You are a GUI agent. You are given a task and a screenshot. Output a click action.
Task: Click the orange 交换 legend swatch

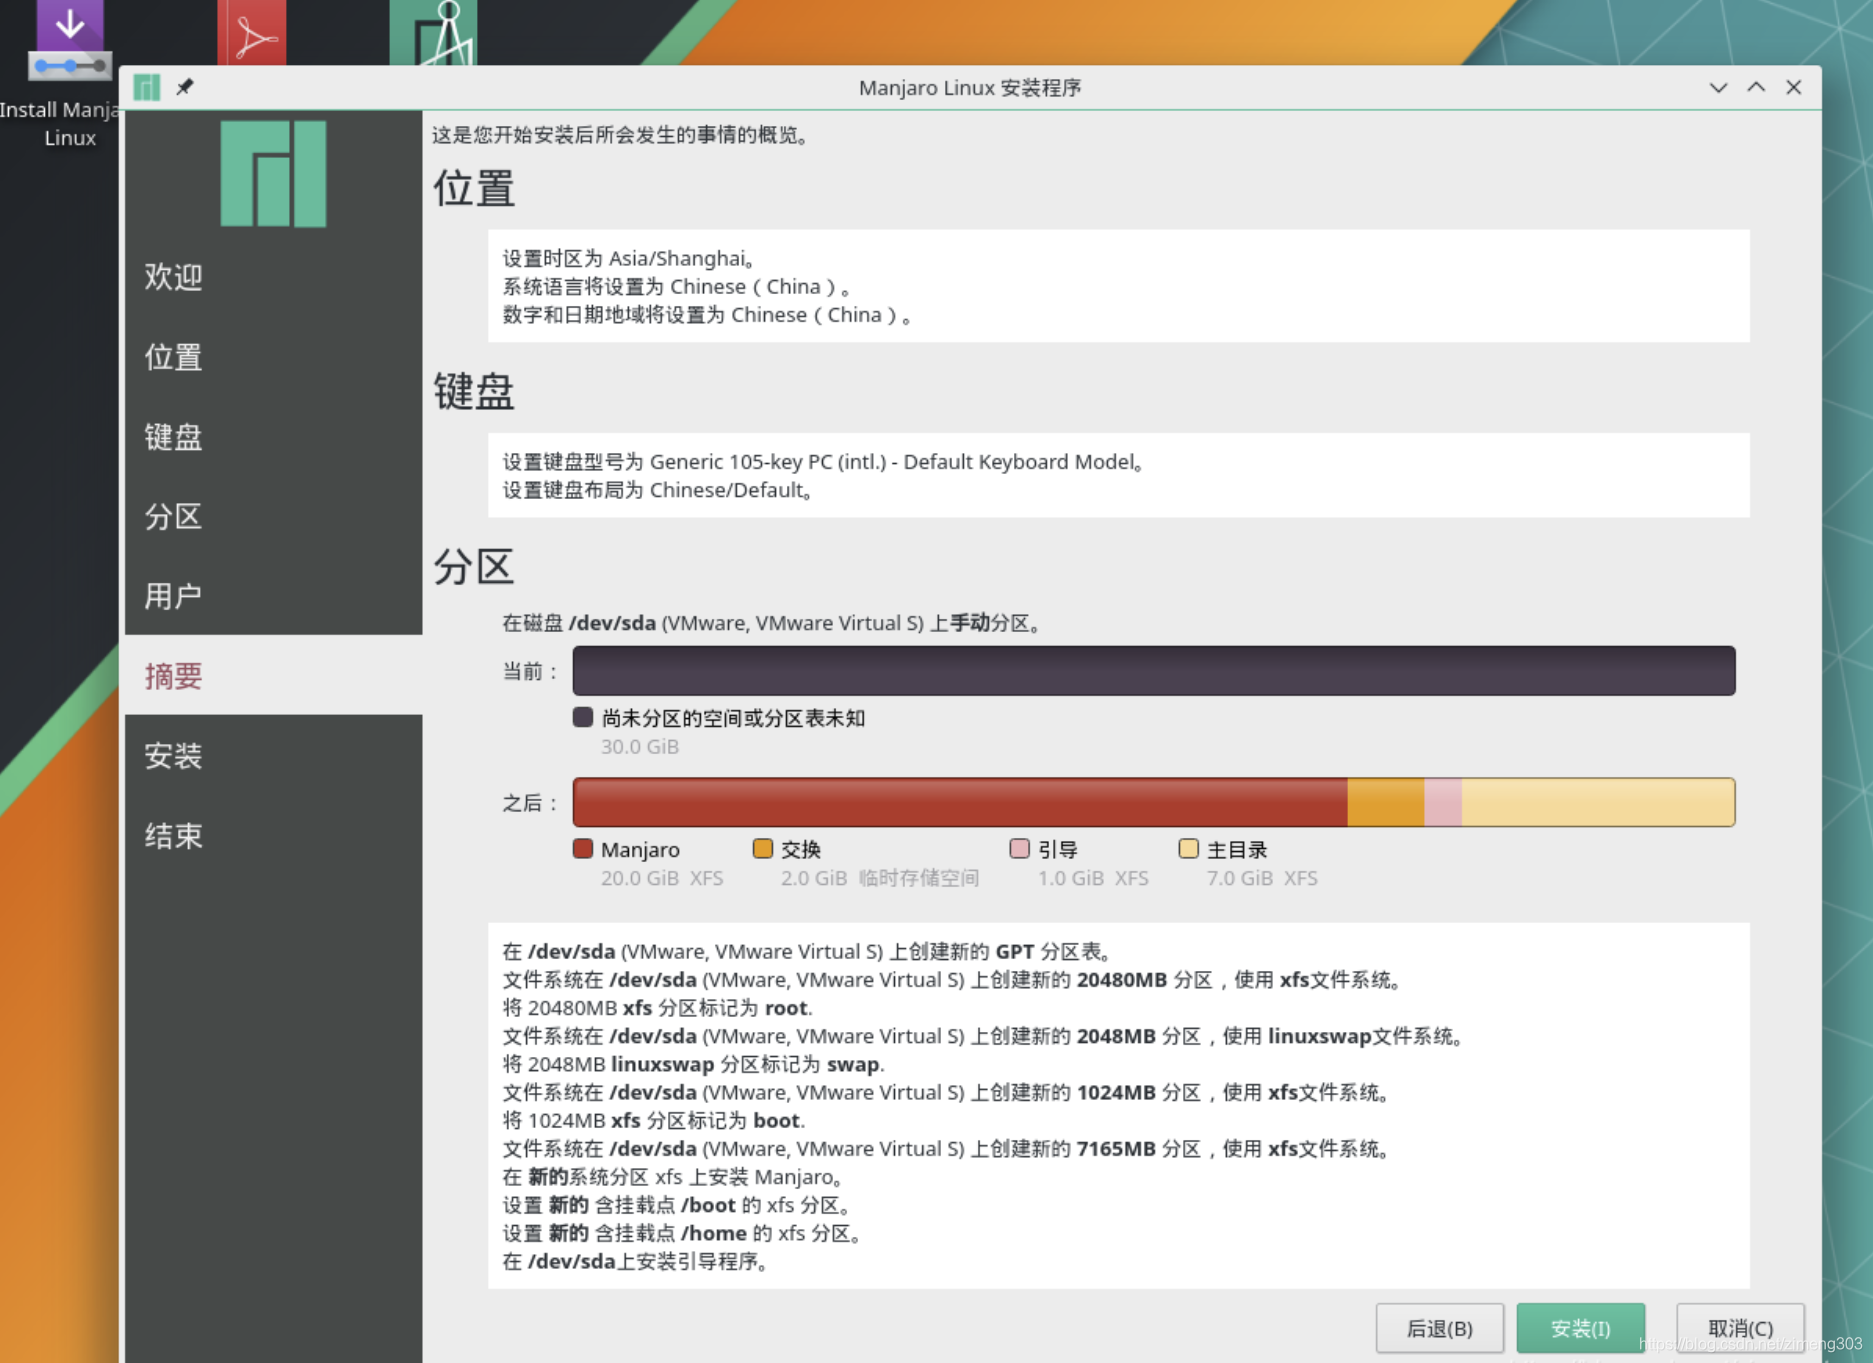pos(763,849)
